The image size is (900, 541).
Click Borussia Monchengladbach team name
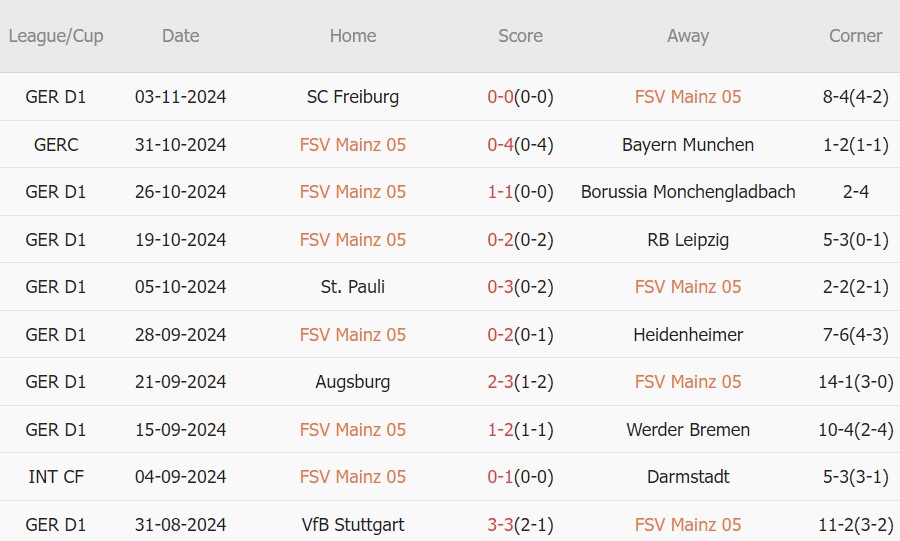point(688,192)
